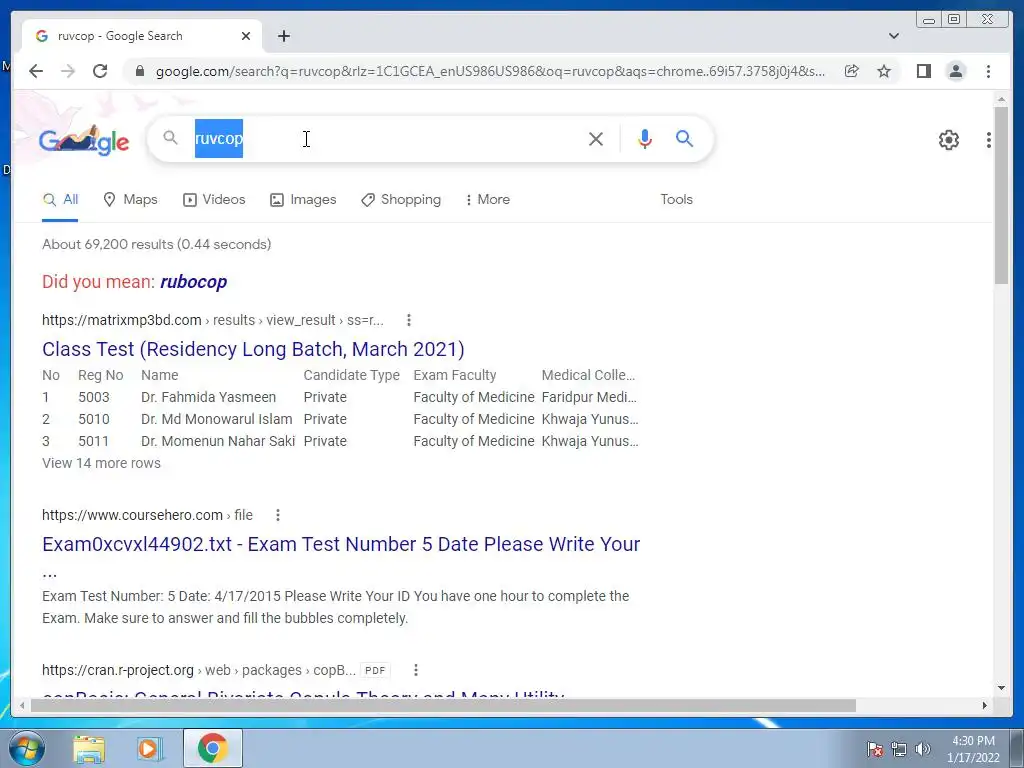Viewport: 1024px width, 768px height.
Task: Click the Google doodle logo
Action: point(84,140)
